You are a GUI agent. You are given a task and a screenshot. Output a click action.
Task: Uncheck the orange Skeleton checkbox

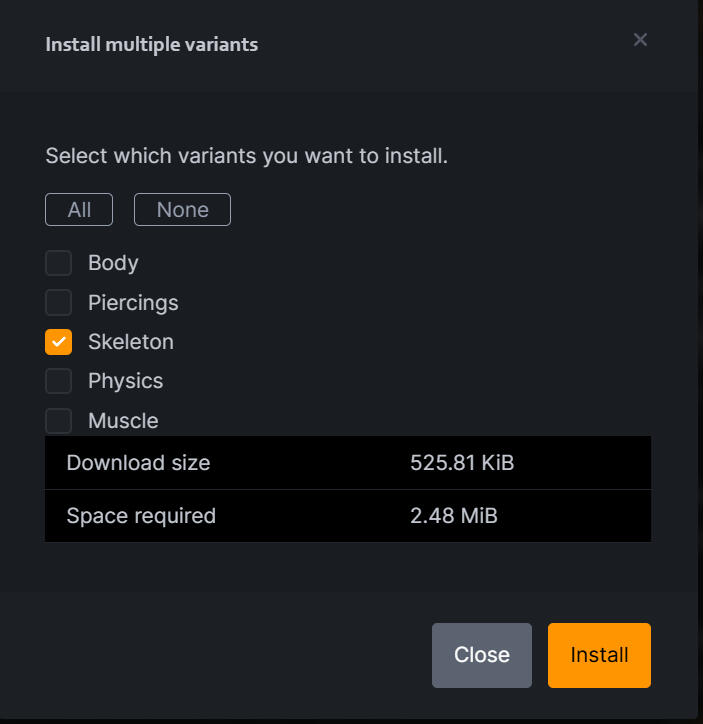59,342
